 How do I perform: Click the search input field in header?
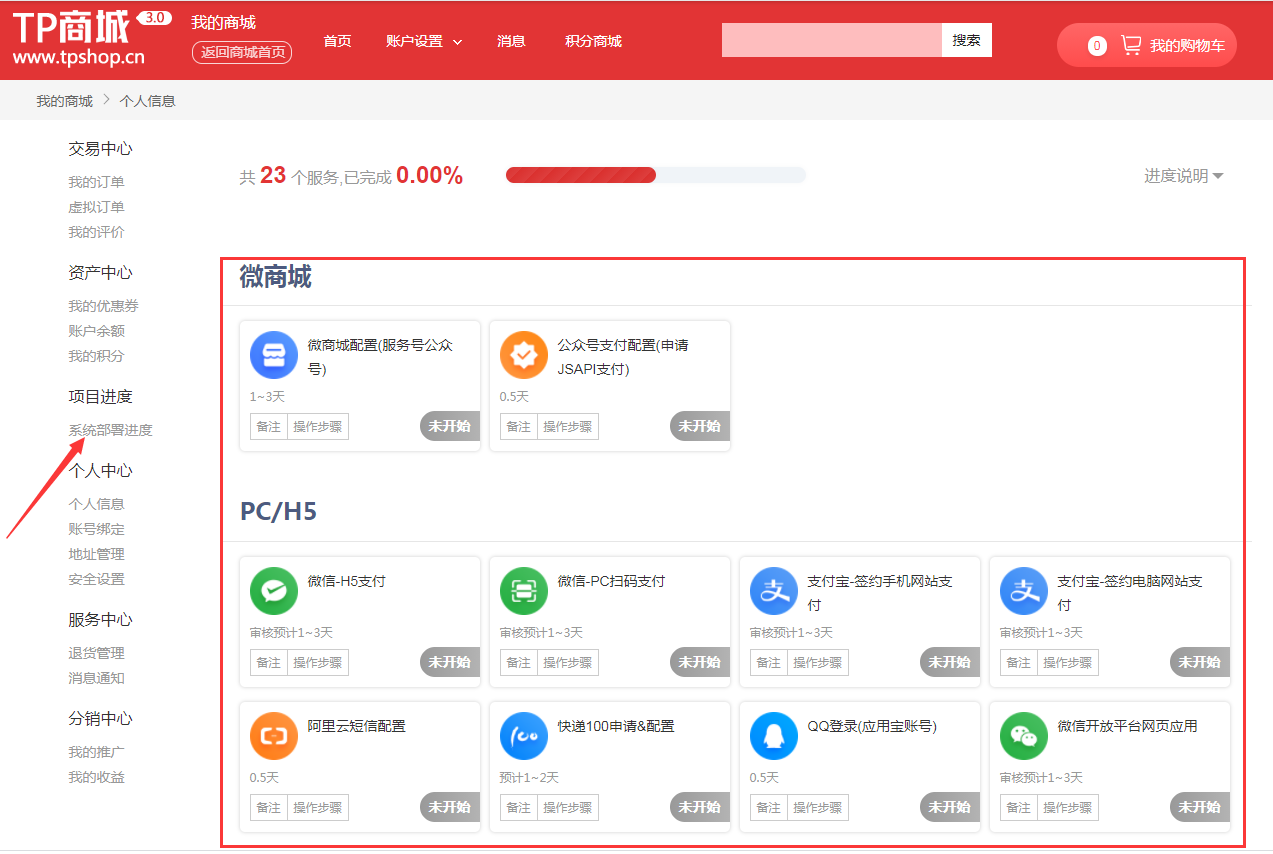coord(831,40)
